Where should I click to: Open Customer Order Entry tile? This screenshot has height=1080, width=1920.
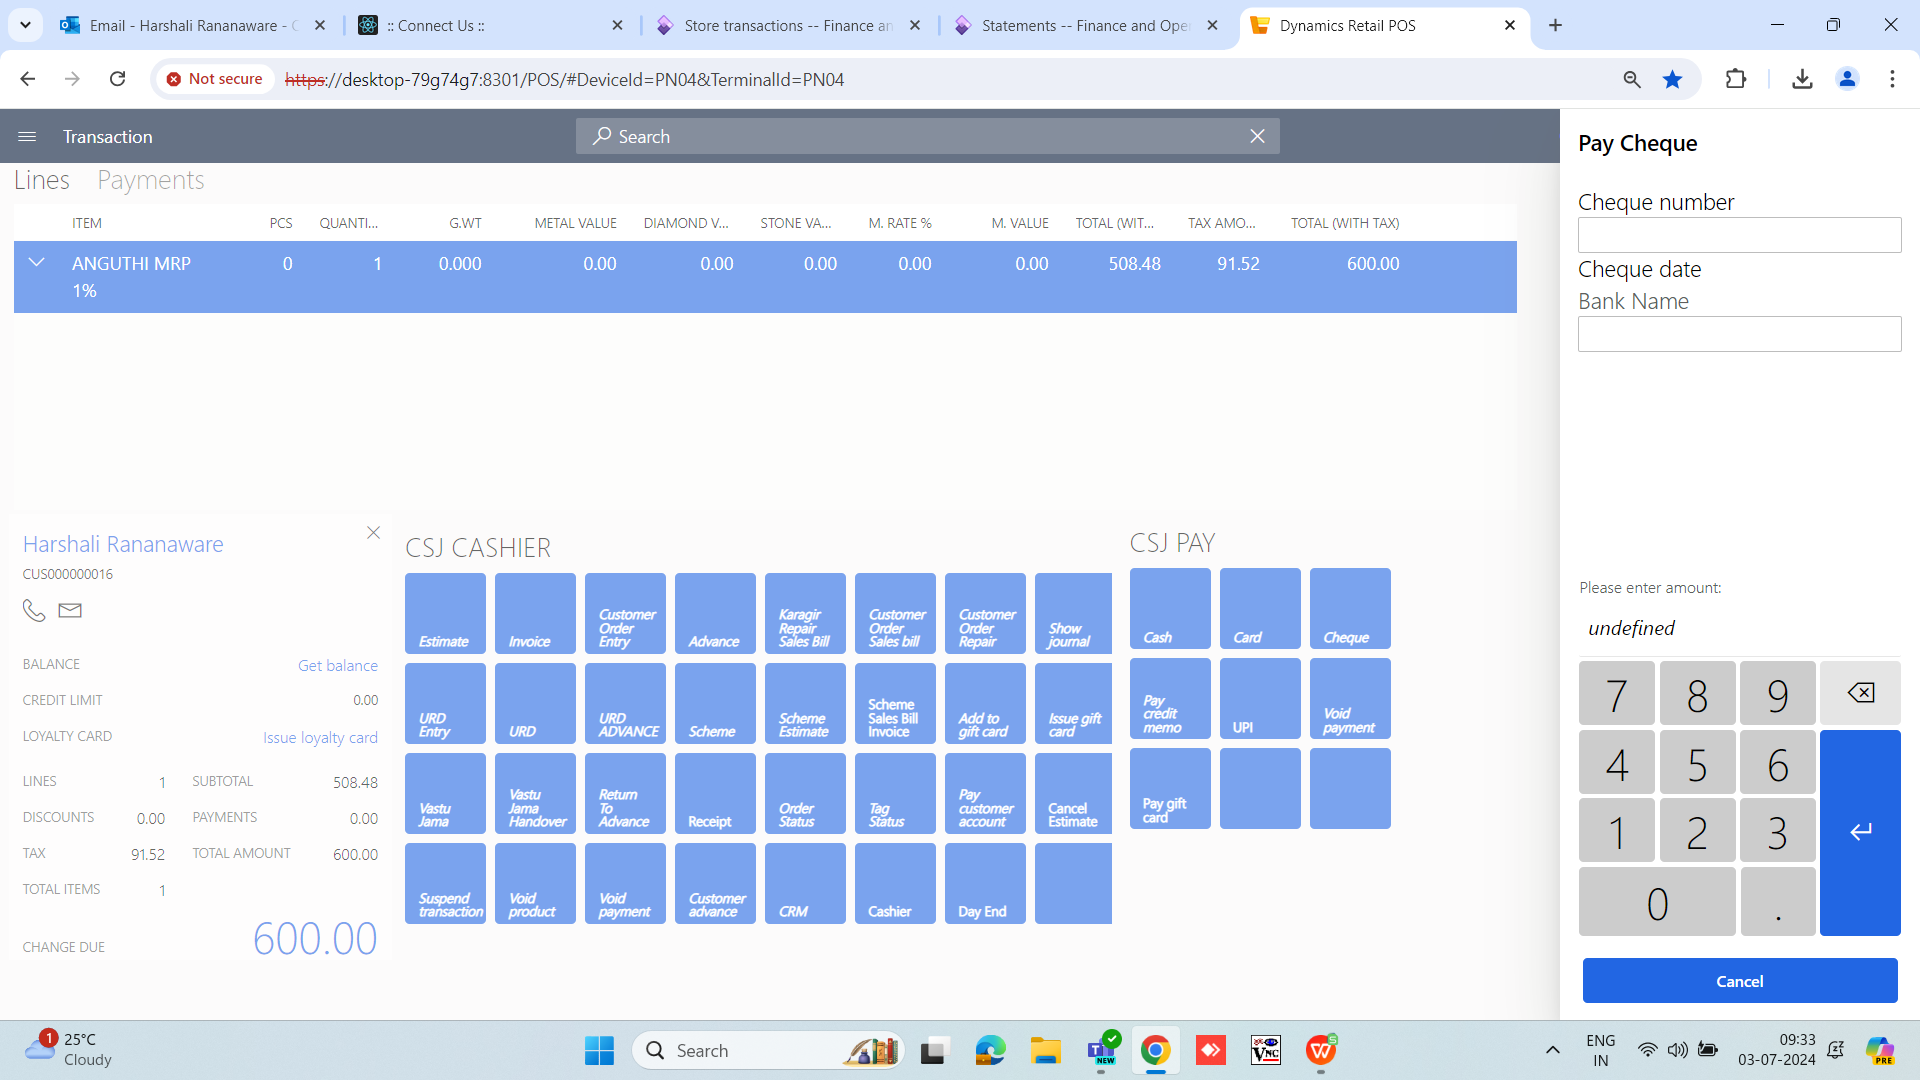coord(625,613)
